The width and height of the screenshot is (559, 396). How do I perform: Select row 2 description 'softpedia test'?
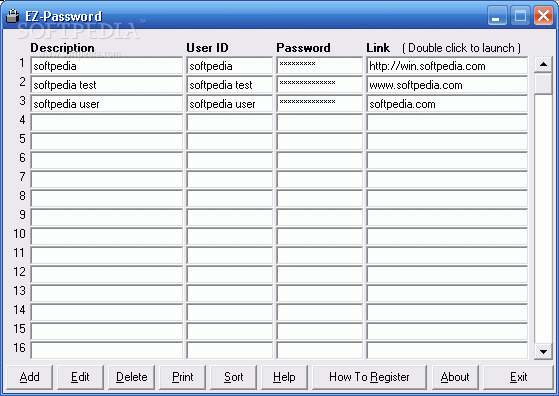click(x=107, y=85)
